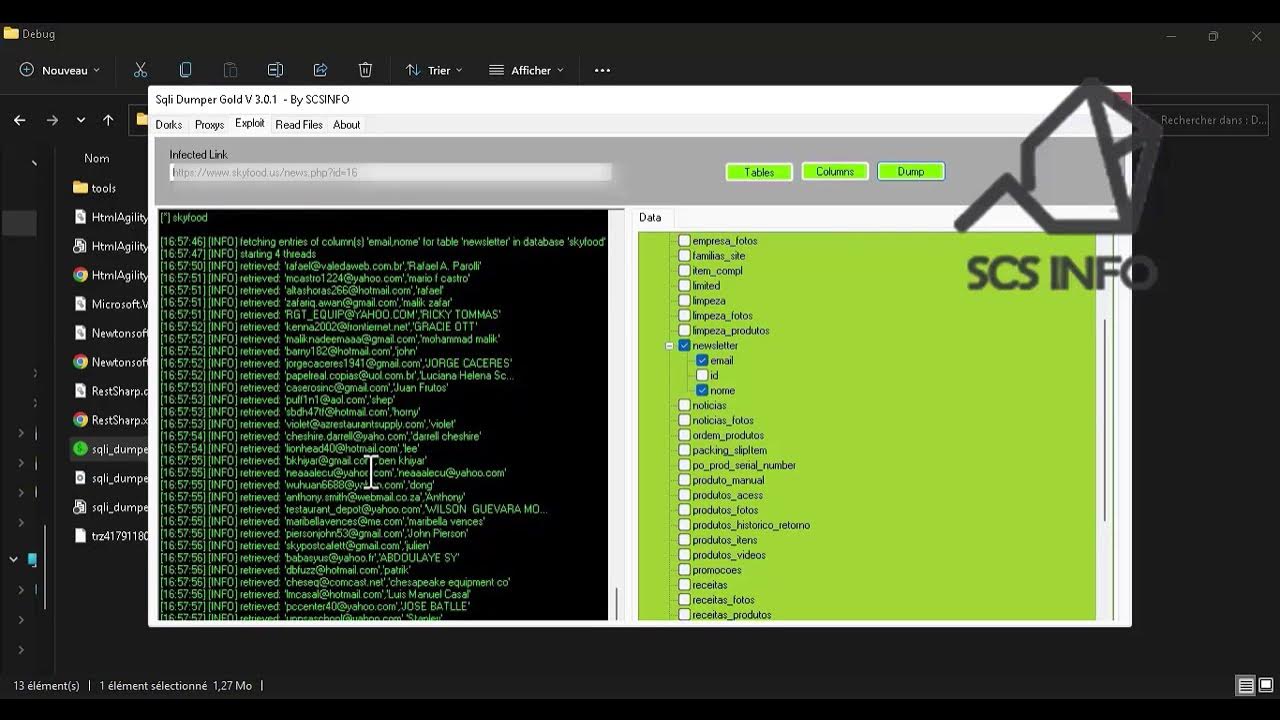Collapse the expanded blue-icon navigation pane item

point(13,559)
